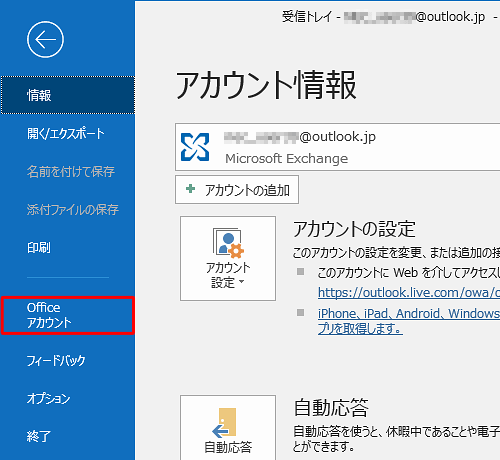Open the iPhone, iPad, Android app link
Image resolution: width=500 pixels, height=460 pixels.
pos(409,321)
